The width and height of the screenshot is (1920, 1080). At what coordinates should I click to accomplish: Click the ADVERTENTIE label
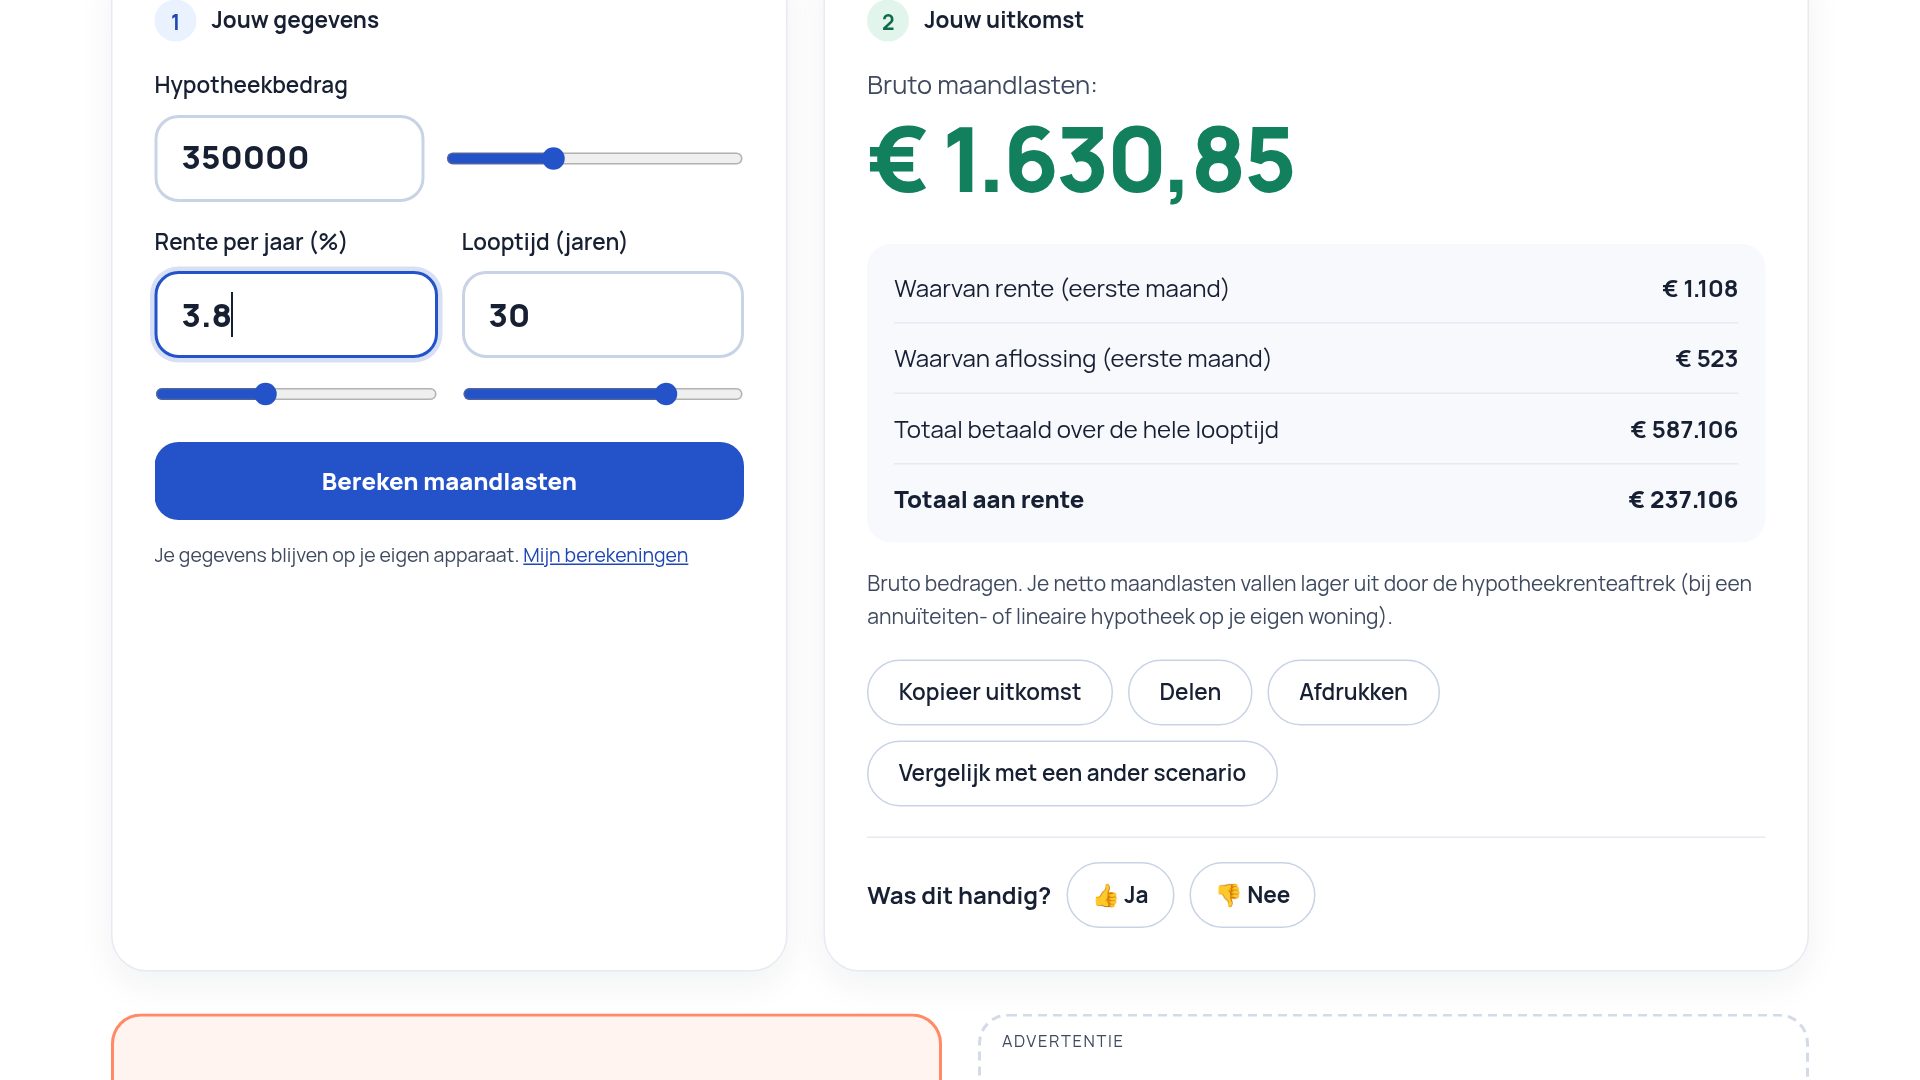1062,1041
